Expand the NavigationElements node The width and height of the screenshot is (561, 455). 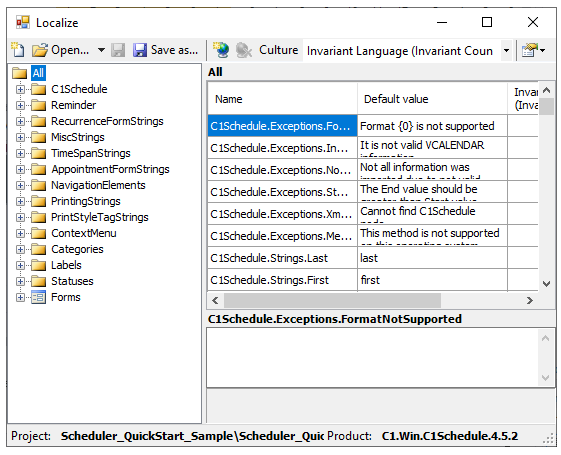tap(20, 185)
